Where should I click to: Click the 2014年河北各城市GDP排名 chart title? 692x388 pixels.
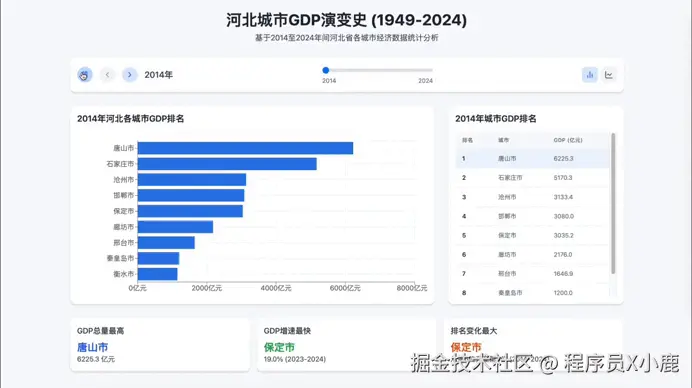pyautogui.click(x=131, y=118)
